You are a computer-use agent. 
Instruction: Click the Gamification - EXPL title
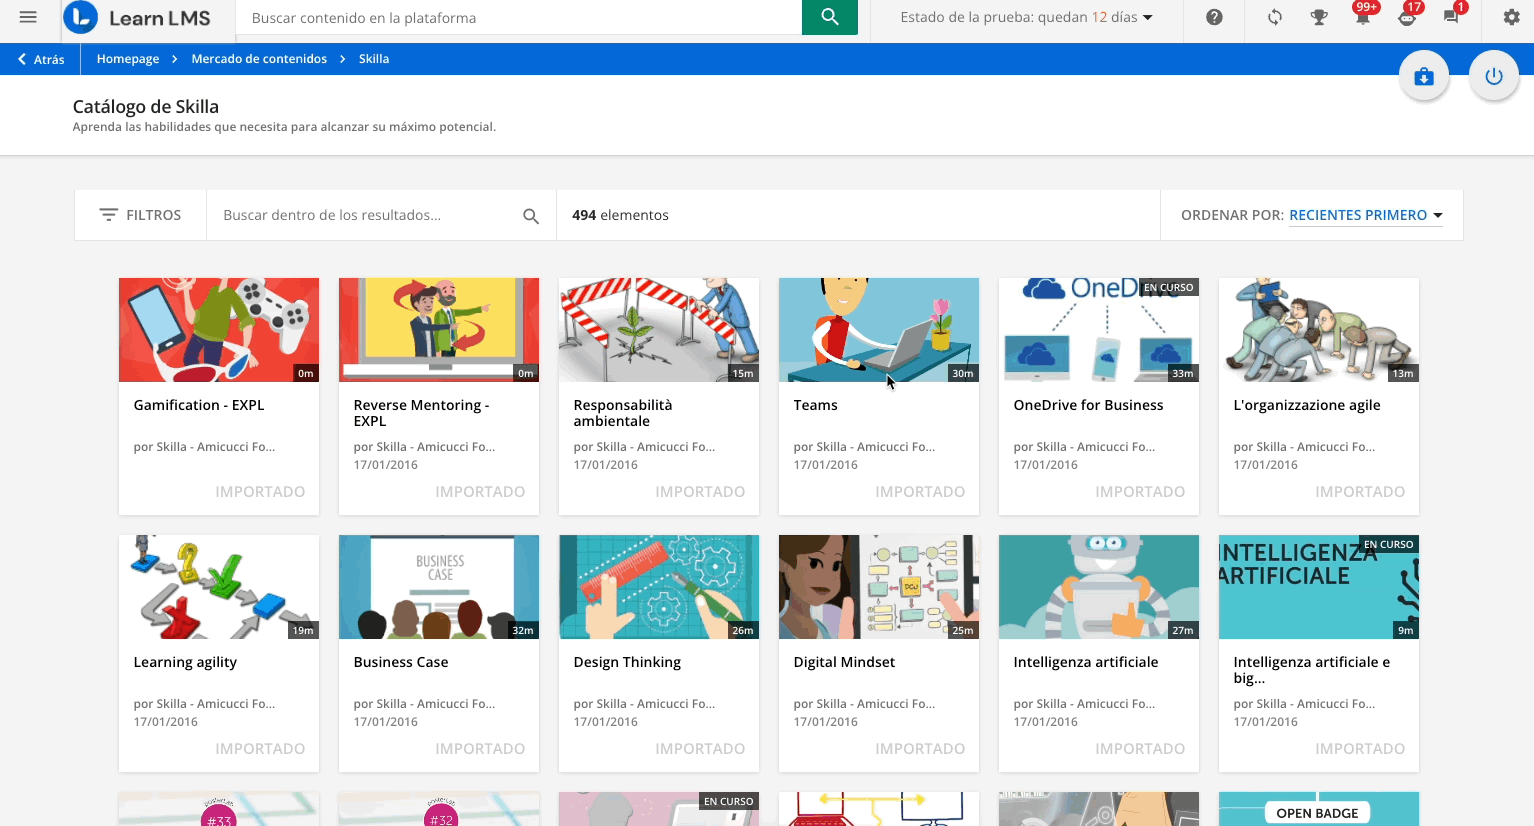click(x=199, y=405)
